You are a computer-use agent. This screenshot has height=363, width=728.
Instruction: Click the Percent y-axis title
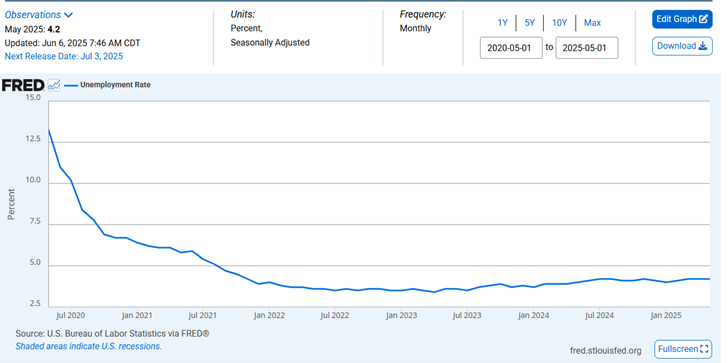click(x=11, y=204)
